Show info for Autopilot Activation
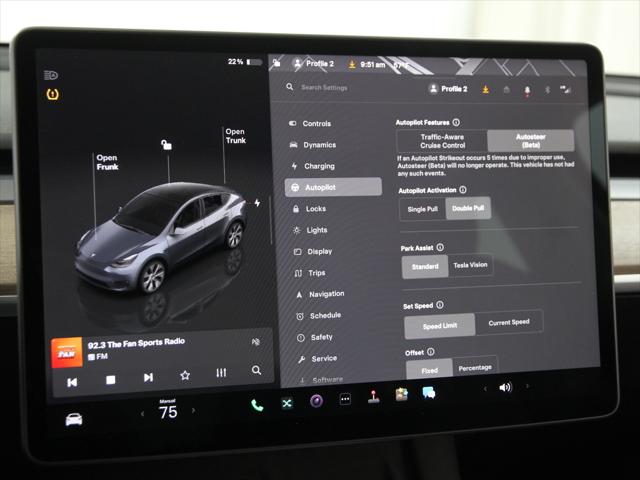 [463, 189]
